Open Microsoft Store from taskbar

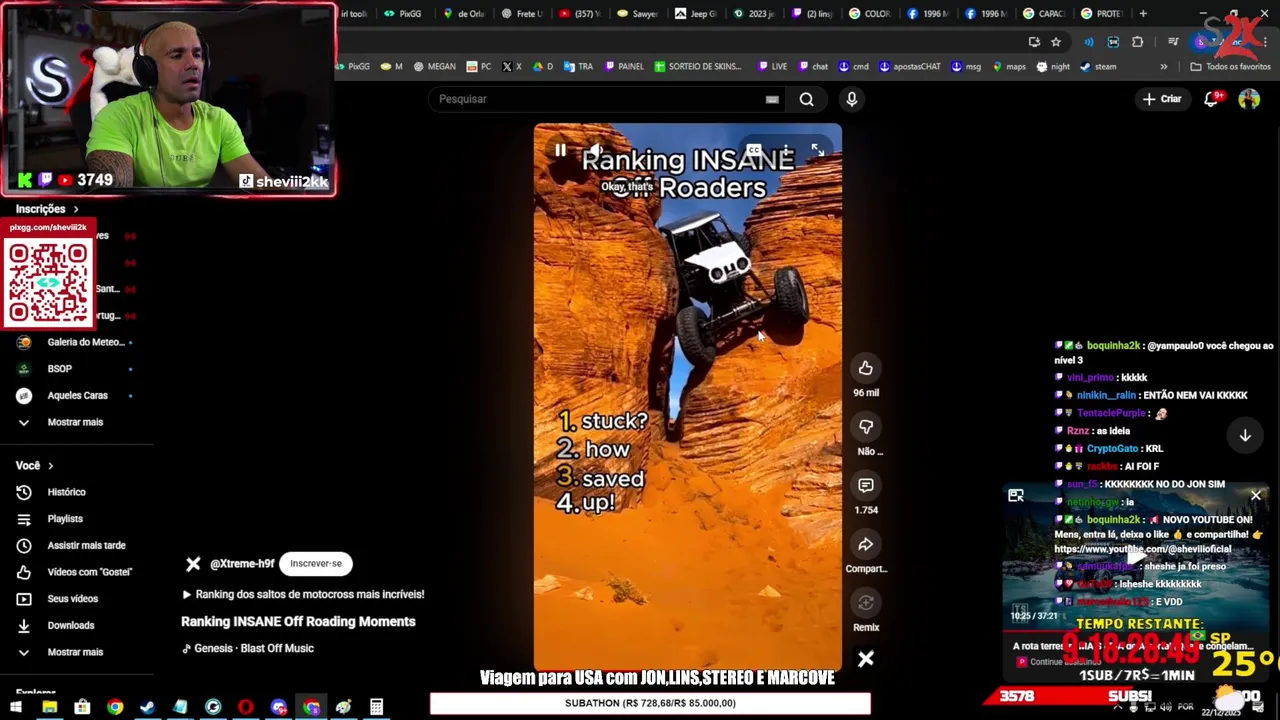(x=82, y=708)
